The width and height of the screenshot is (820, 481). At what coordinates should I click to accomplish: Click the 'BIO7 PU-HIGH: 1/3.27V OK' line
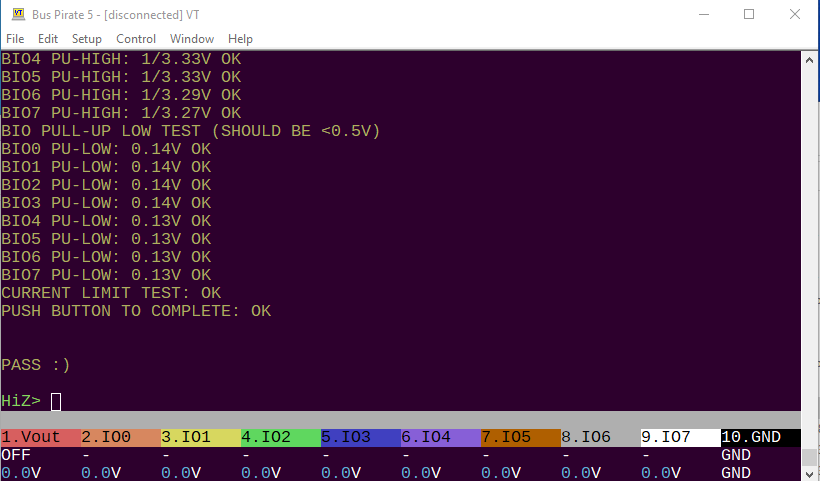(x=121, y=113)
